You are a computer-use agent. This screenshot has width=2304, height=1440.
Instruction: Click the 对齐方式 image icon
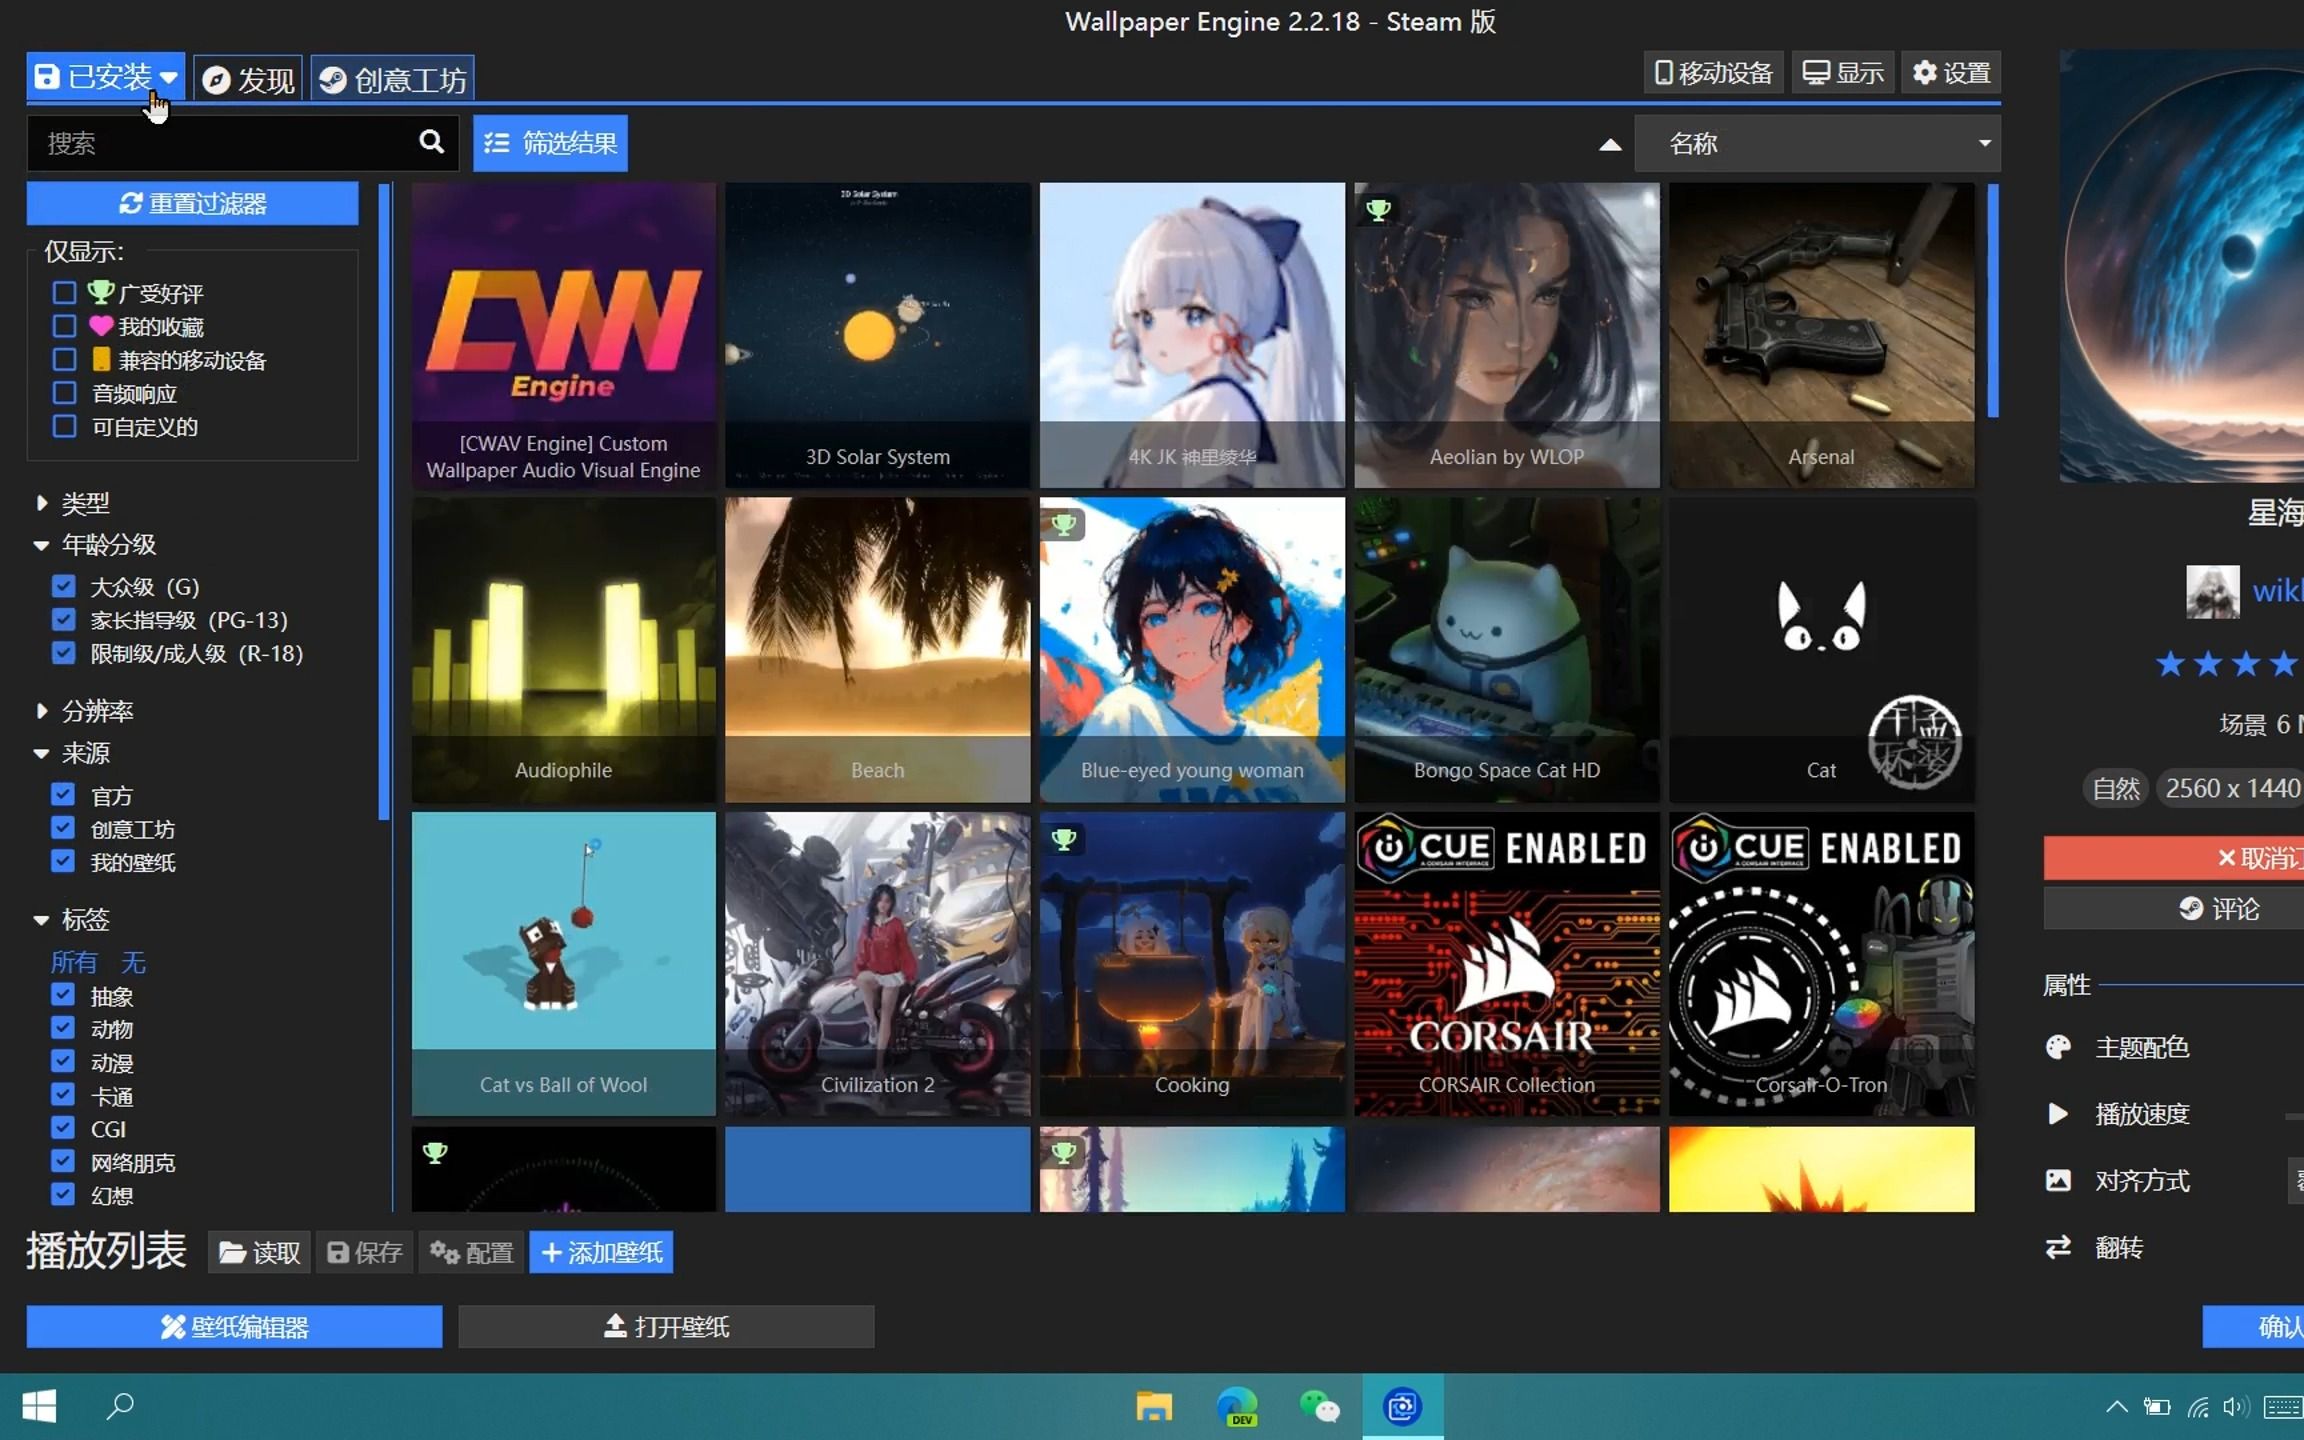tap(2058, 1180)
